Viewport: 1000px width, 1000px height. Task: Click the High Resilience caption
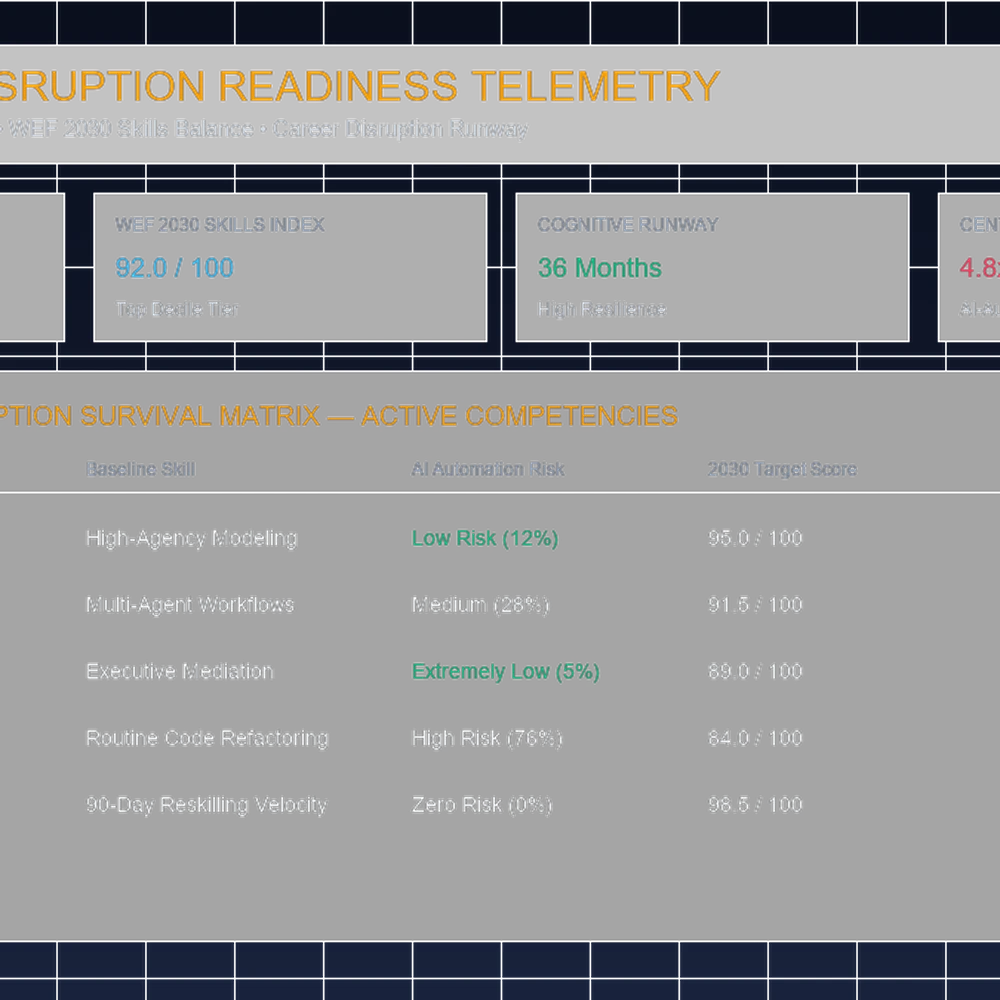click(x=601, y=309)
